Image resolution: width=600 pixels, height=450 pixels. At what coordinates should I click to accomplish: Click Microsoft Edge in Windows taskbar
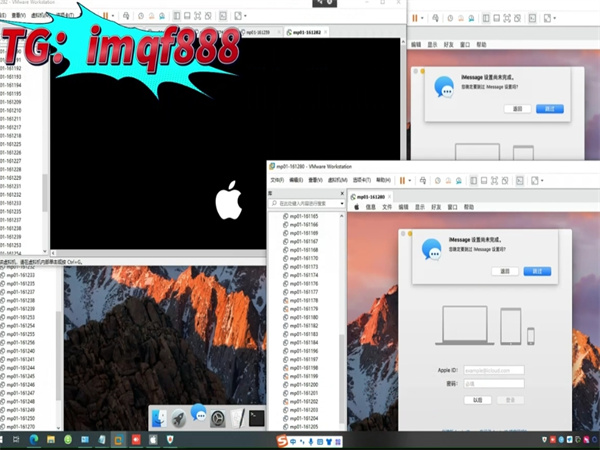[x=32, y=440]
